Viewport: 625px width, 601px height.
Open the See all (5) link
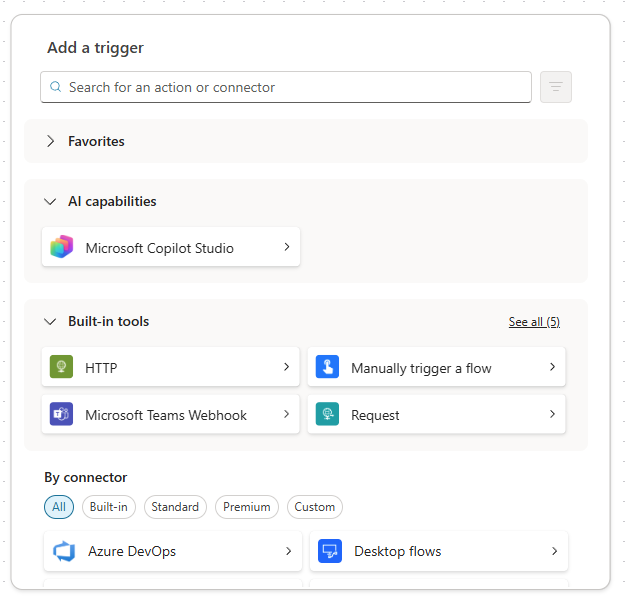pos(535,322)
